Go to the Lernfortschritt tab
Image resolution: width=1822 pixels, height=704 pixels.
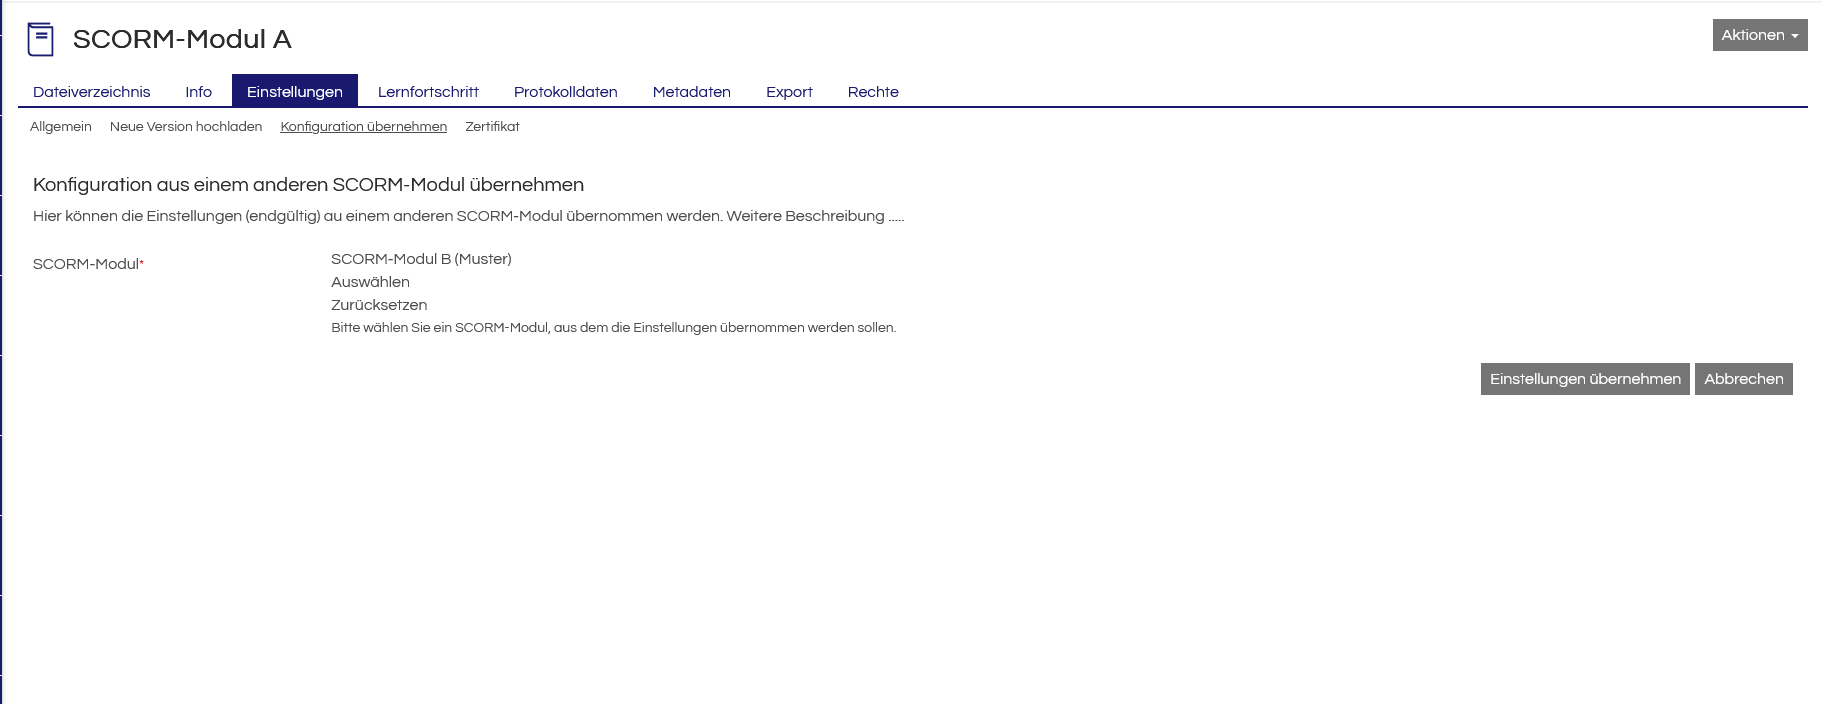click(x=428, y=92)
